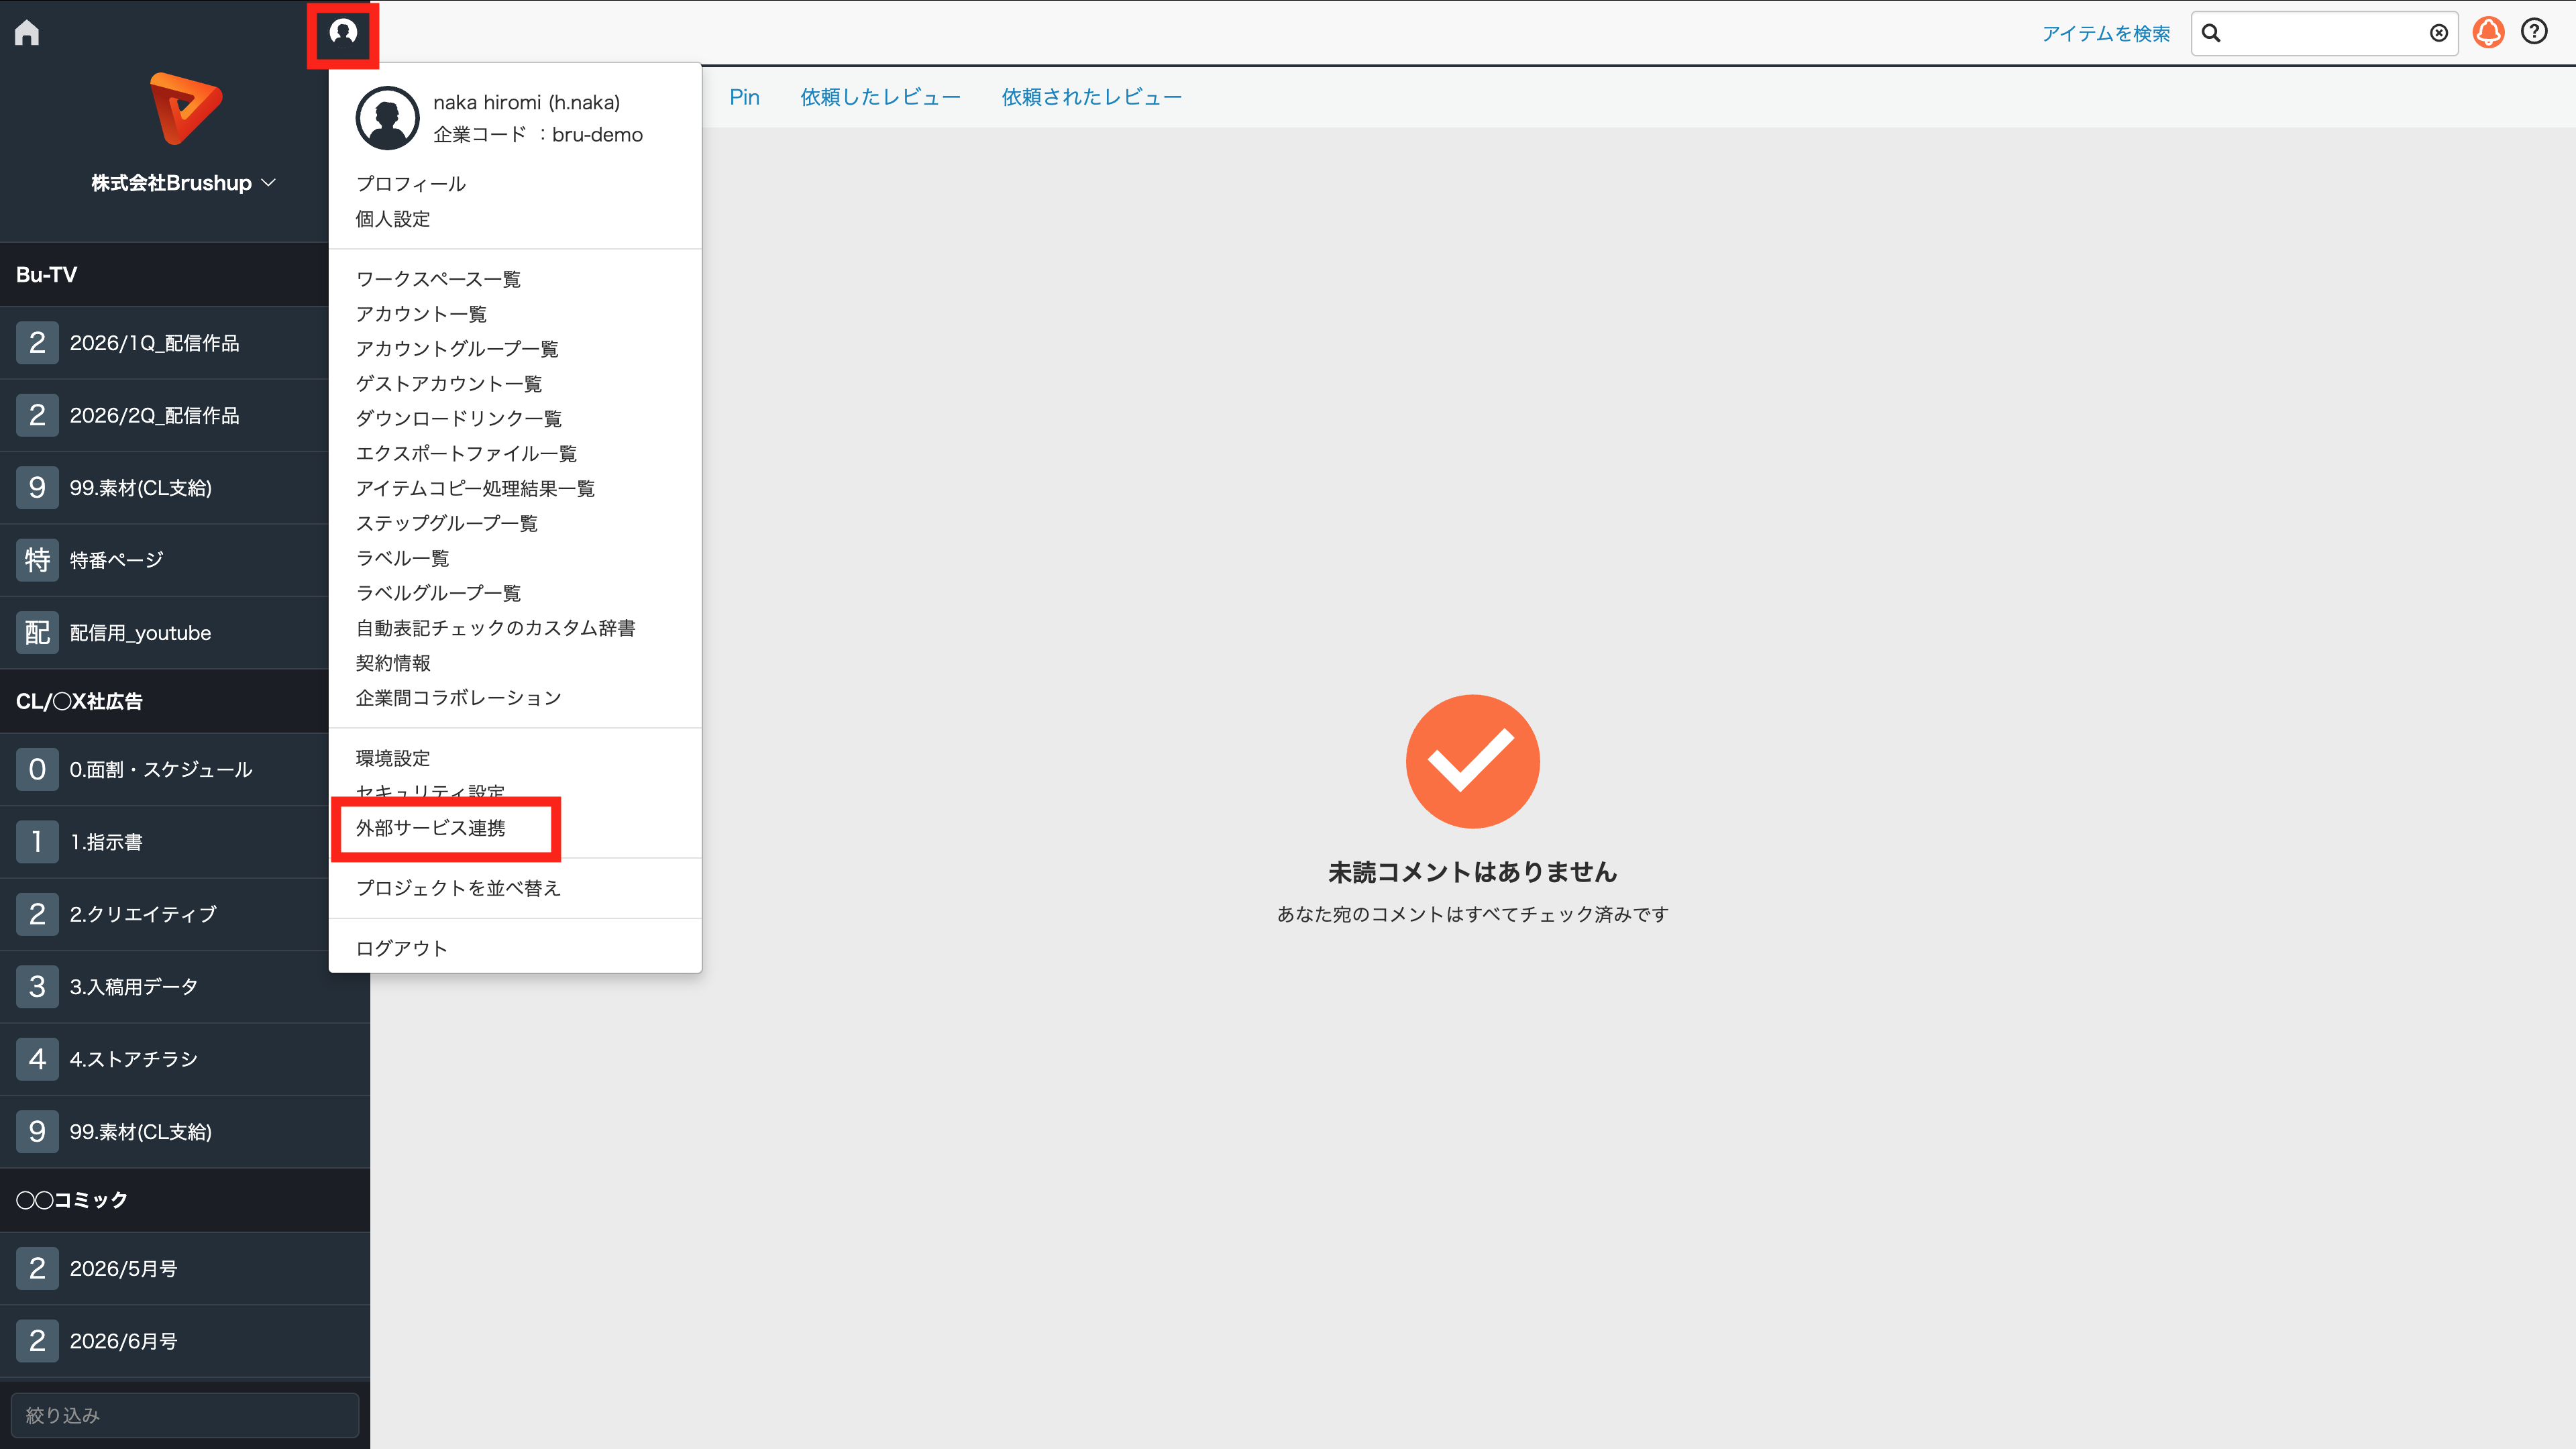Viewport: 2576px width, 1449px height.
Task: Click the アイテムを検索 link
Action: click(x=2105, y=34)
